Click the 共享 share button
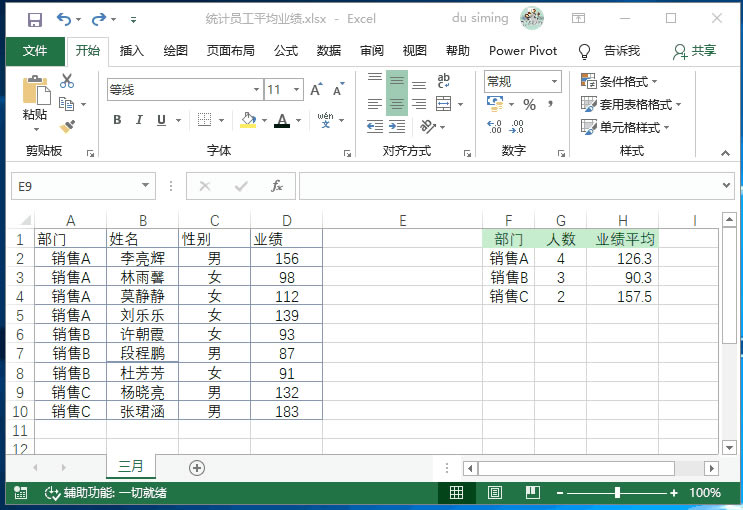Image resolution: width=743 pixels, height=510 pixels. click(x=695, y=51)
